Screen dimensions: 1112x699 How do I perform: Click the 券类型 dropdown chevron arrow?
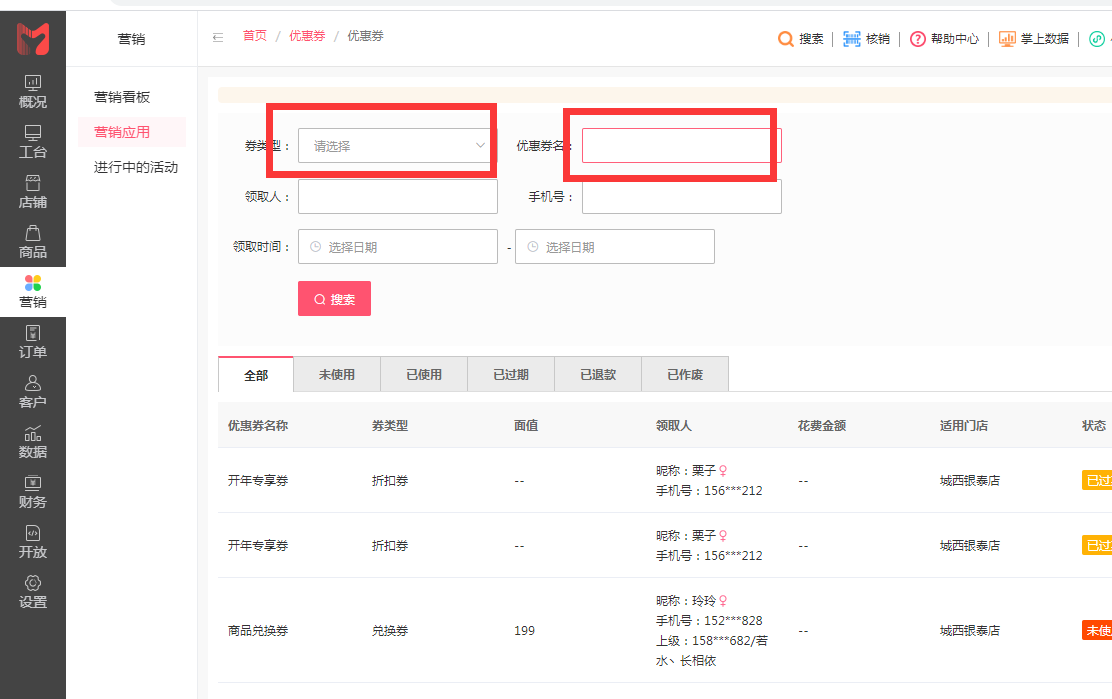click(x=480, y=145)
